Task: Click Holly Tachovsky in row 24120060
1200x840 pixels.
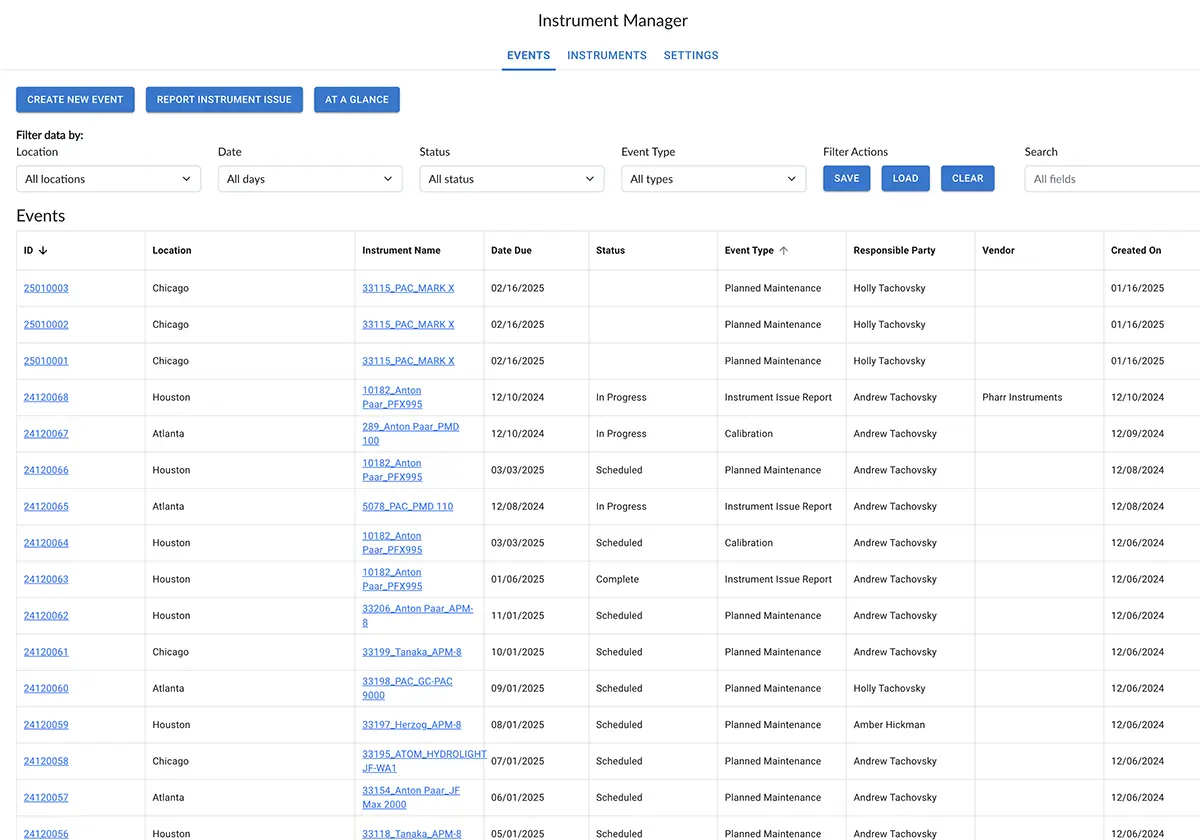Action: pos(889,689)
